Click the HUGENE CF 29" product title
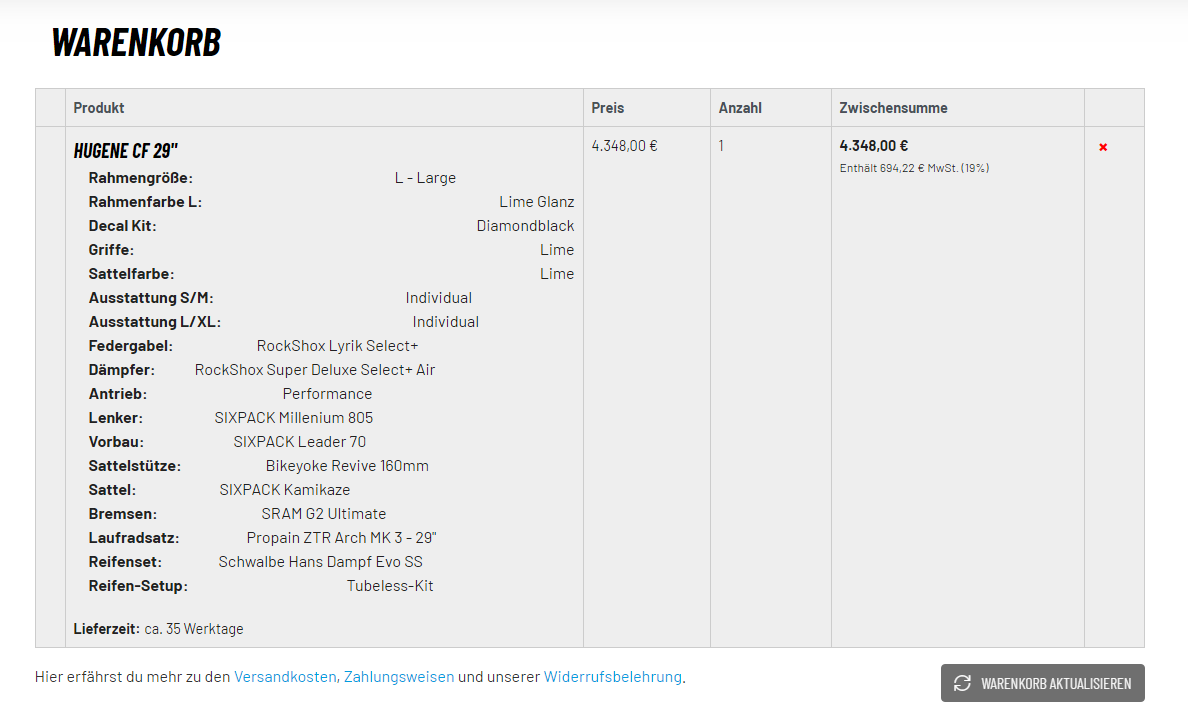The image size is (1188, 707). pos(126,151)
